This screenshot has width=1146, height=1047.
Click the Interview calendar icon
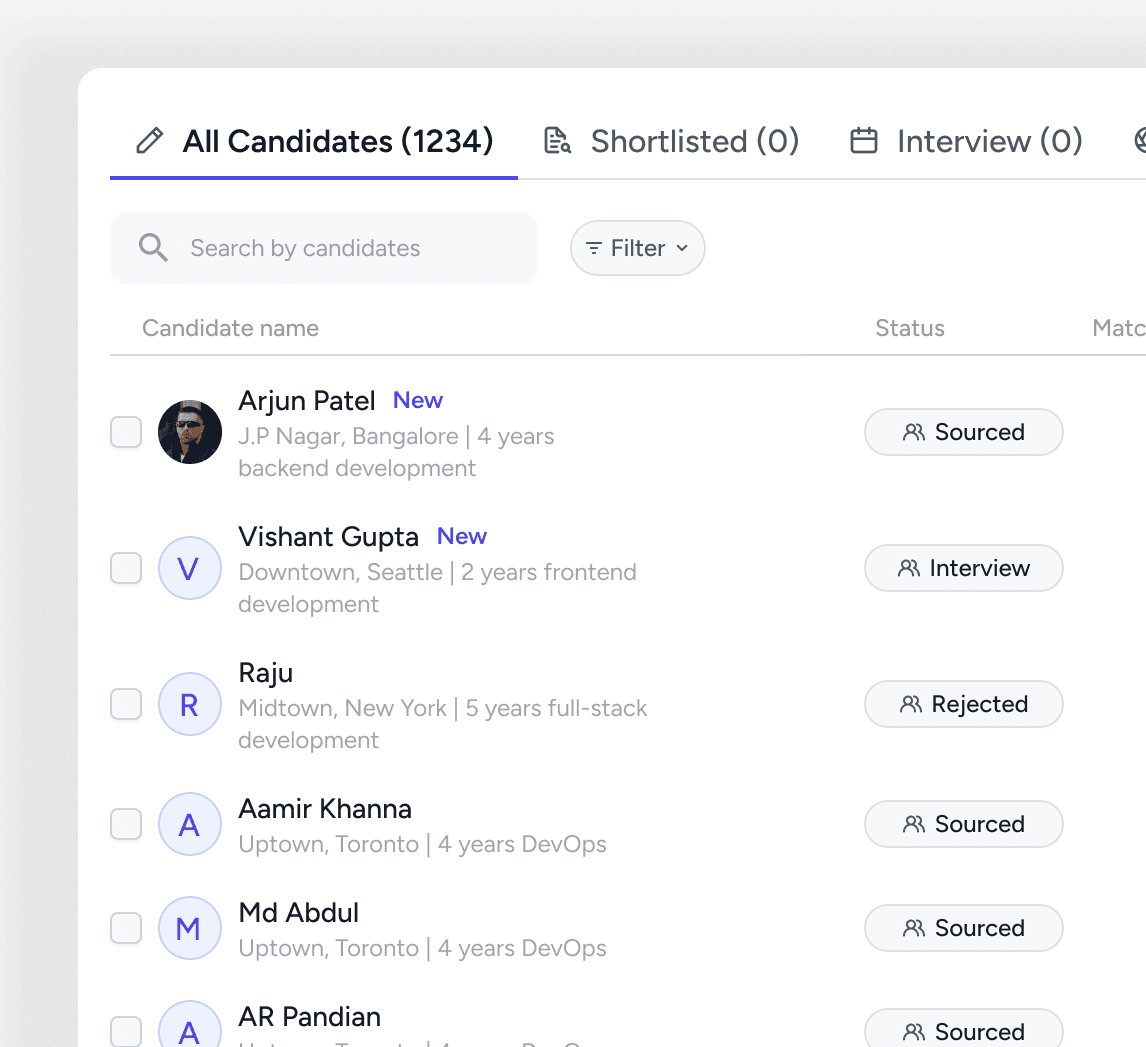(x=864, y=141)
